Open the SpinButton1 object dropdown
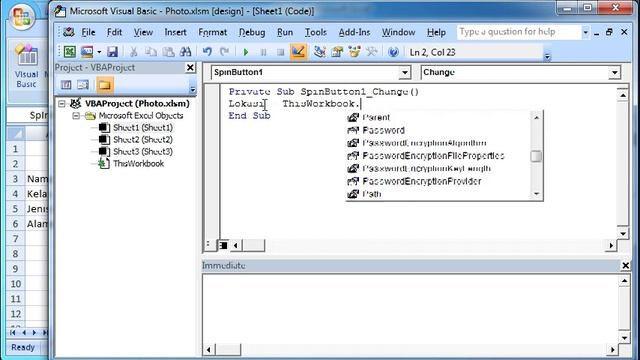 tap(404, 73)
